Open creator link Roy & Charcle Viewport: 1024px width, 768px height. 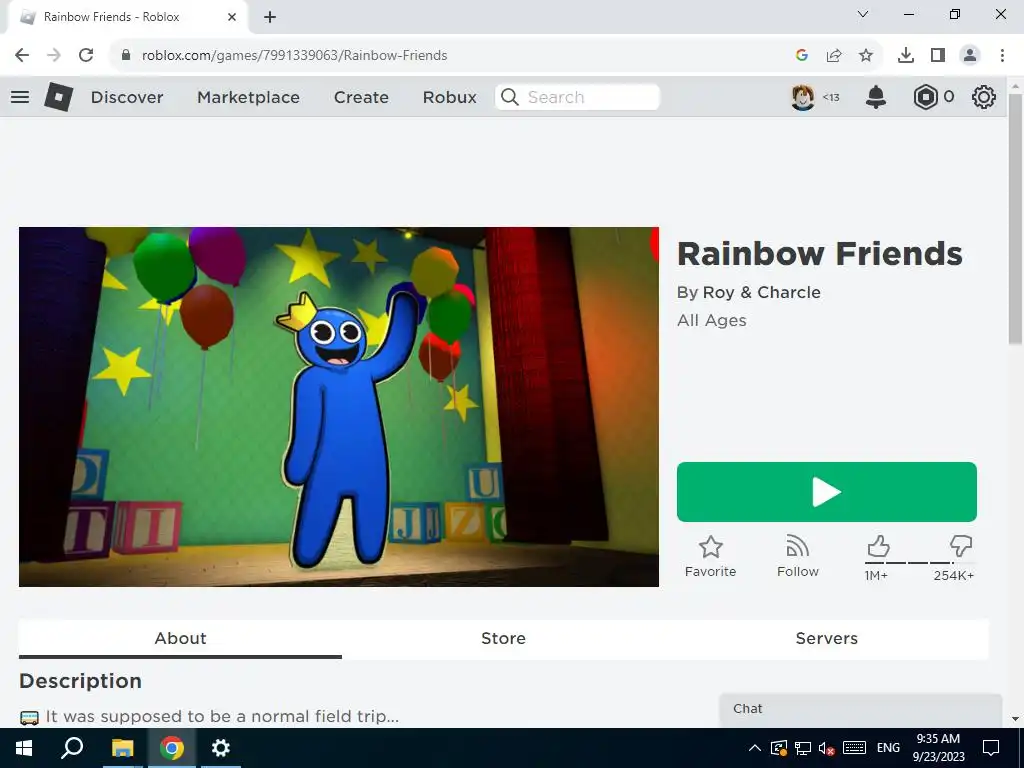click(x=761, y=293)
